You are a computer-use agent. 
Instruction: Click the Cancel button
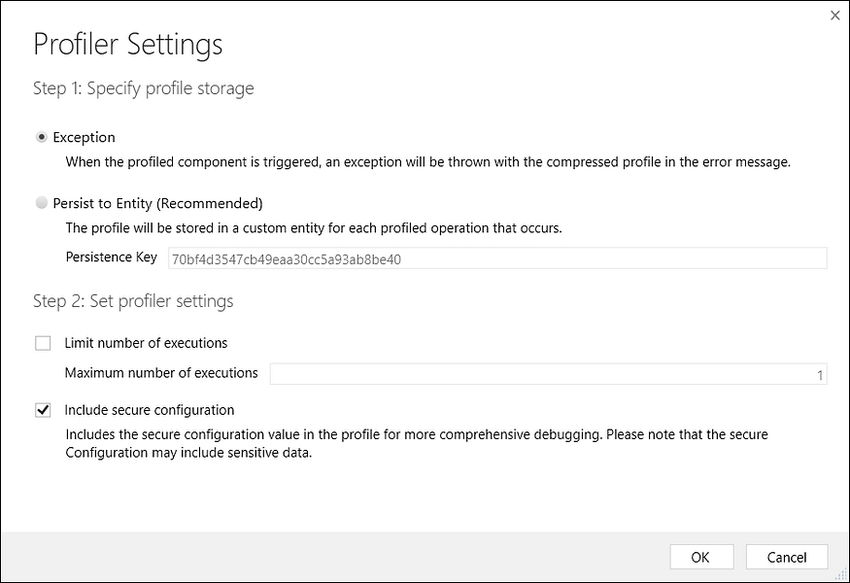pyautogui.click(x=787, y=557)
